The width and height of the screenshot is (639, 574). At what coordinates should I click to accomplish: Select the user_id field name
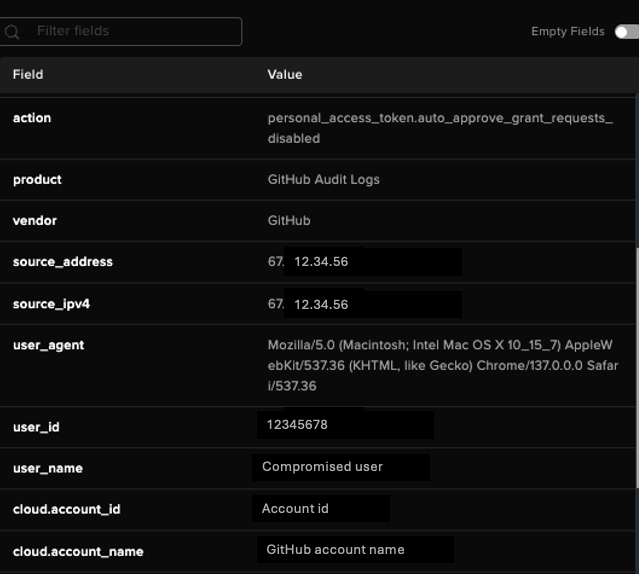point(36,427)
